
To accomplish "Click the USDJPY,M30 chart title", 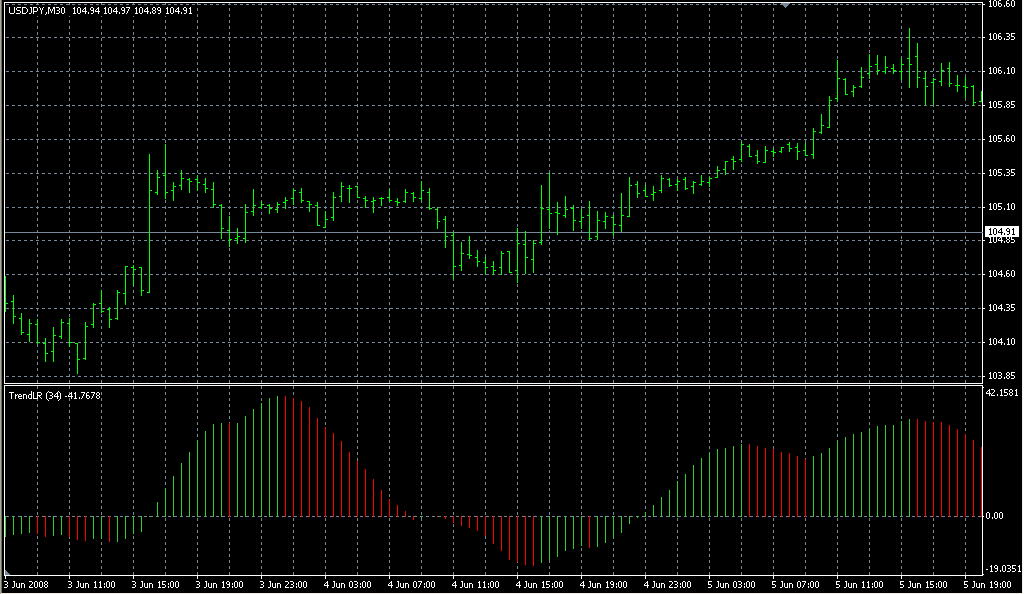I will 37,11.
